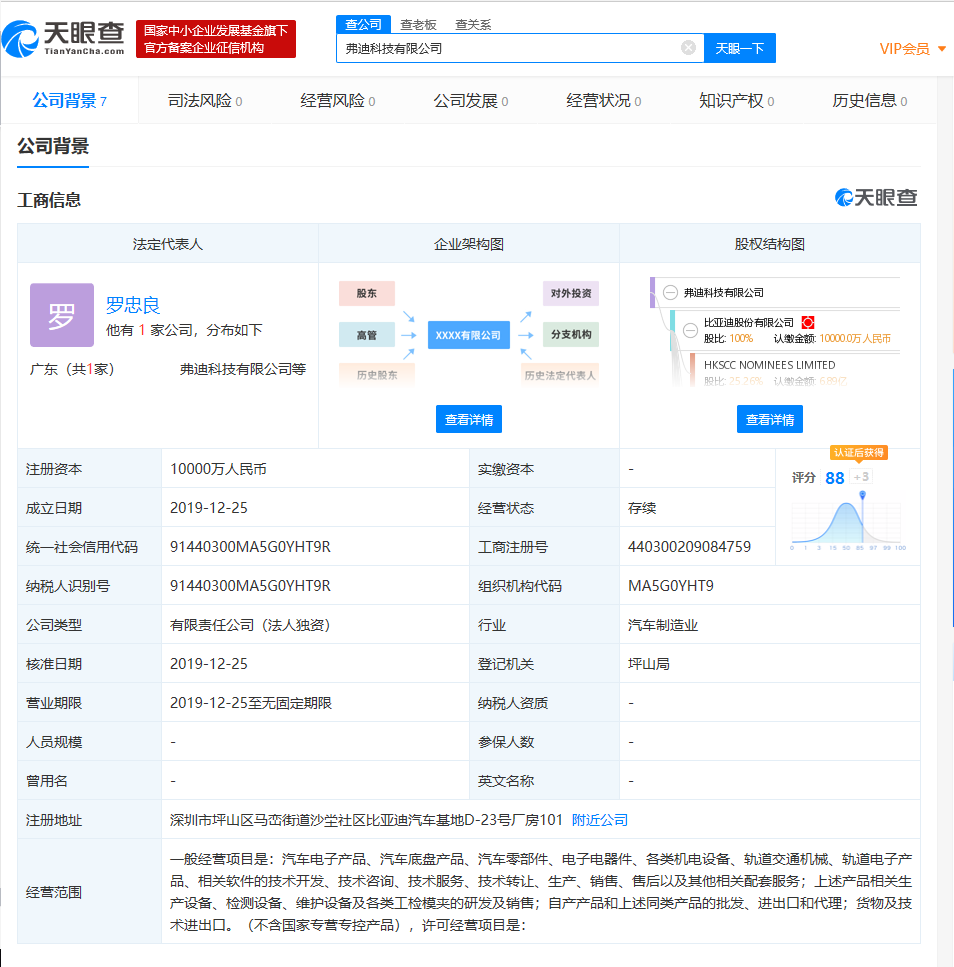Click the 10000万人民币 registered capital value

coord(218,469)
